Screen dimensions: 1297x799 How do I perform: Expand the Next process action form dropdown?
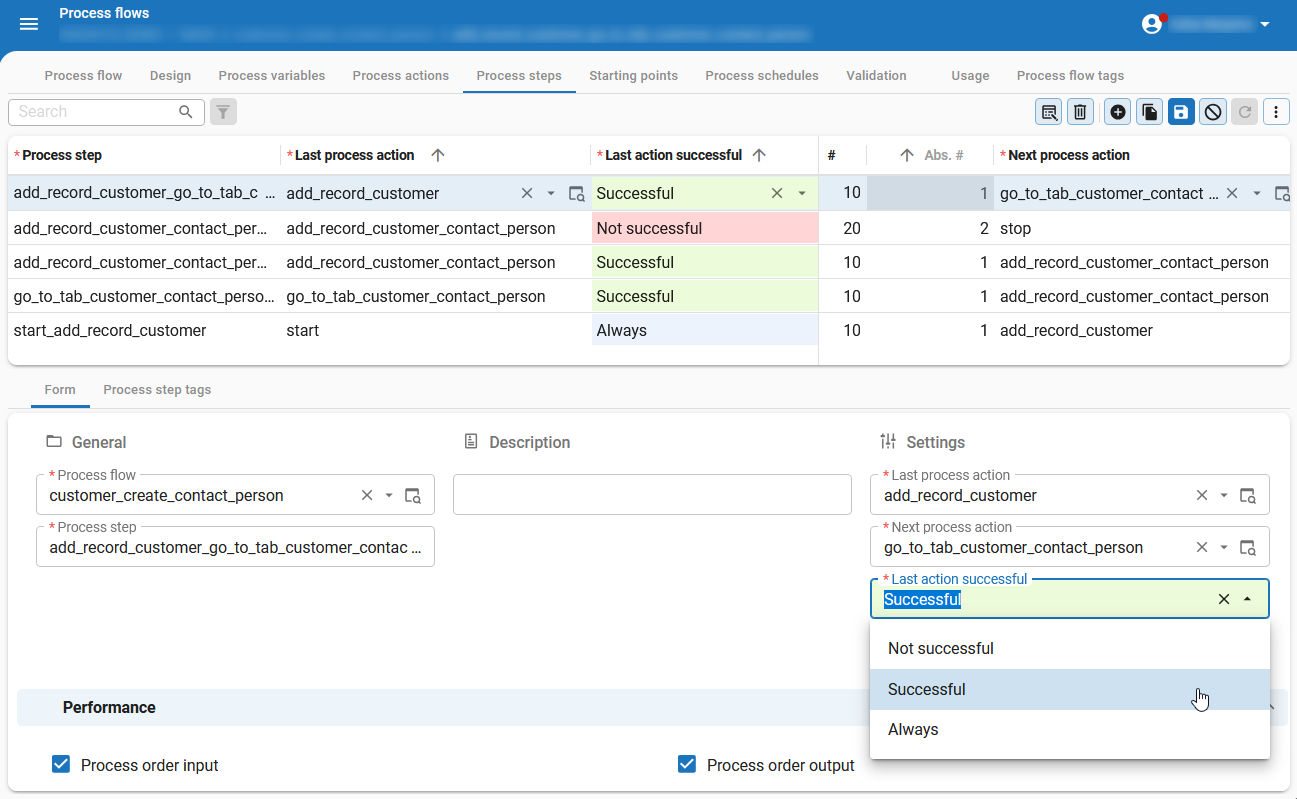click(1224, 548)
